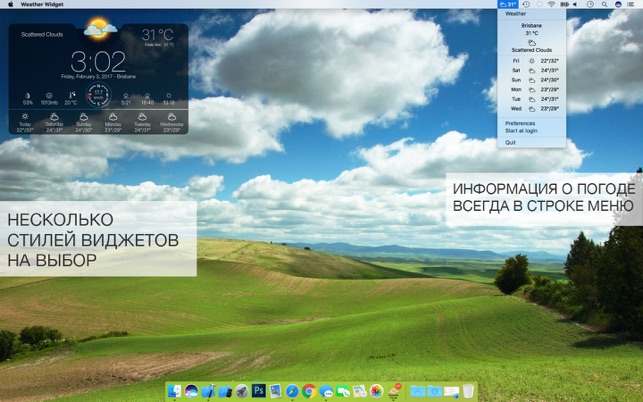Click the Weather header in dropdown
This screenshot has height=402, width=643.
pos(515,14)
